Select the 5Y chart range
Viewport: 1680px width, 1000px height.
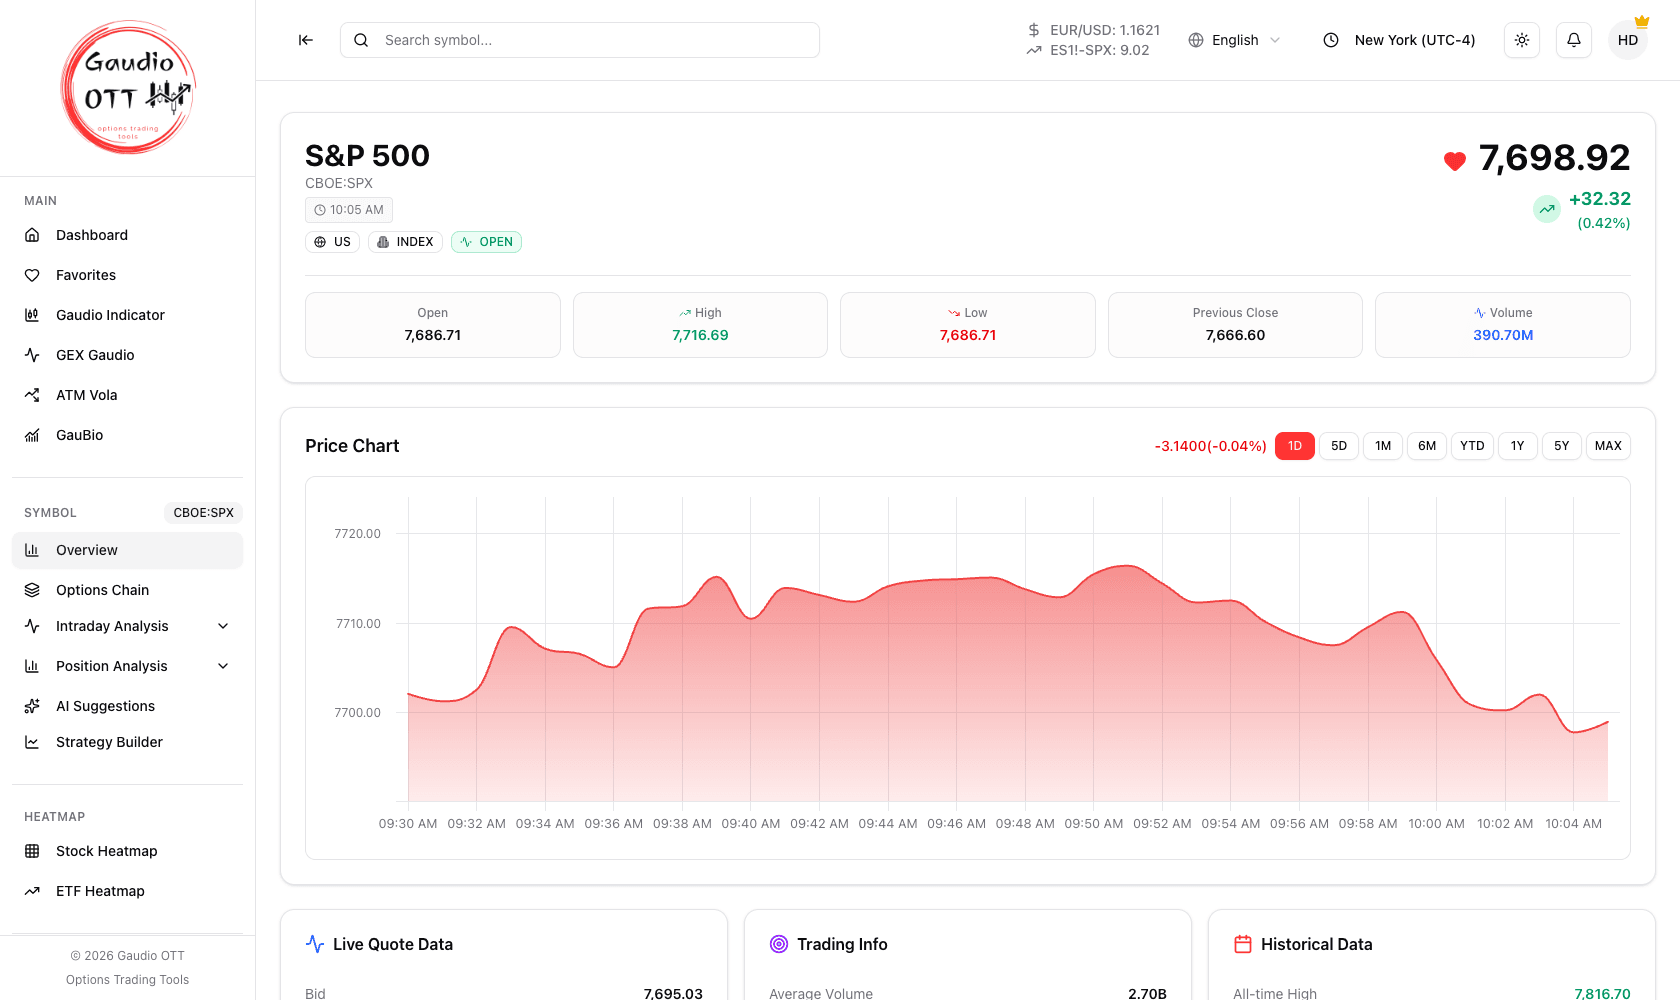coord(1562,446)
